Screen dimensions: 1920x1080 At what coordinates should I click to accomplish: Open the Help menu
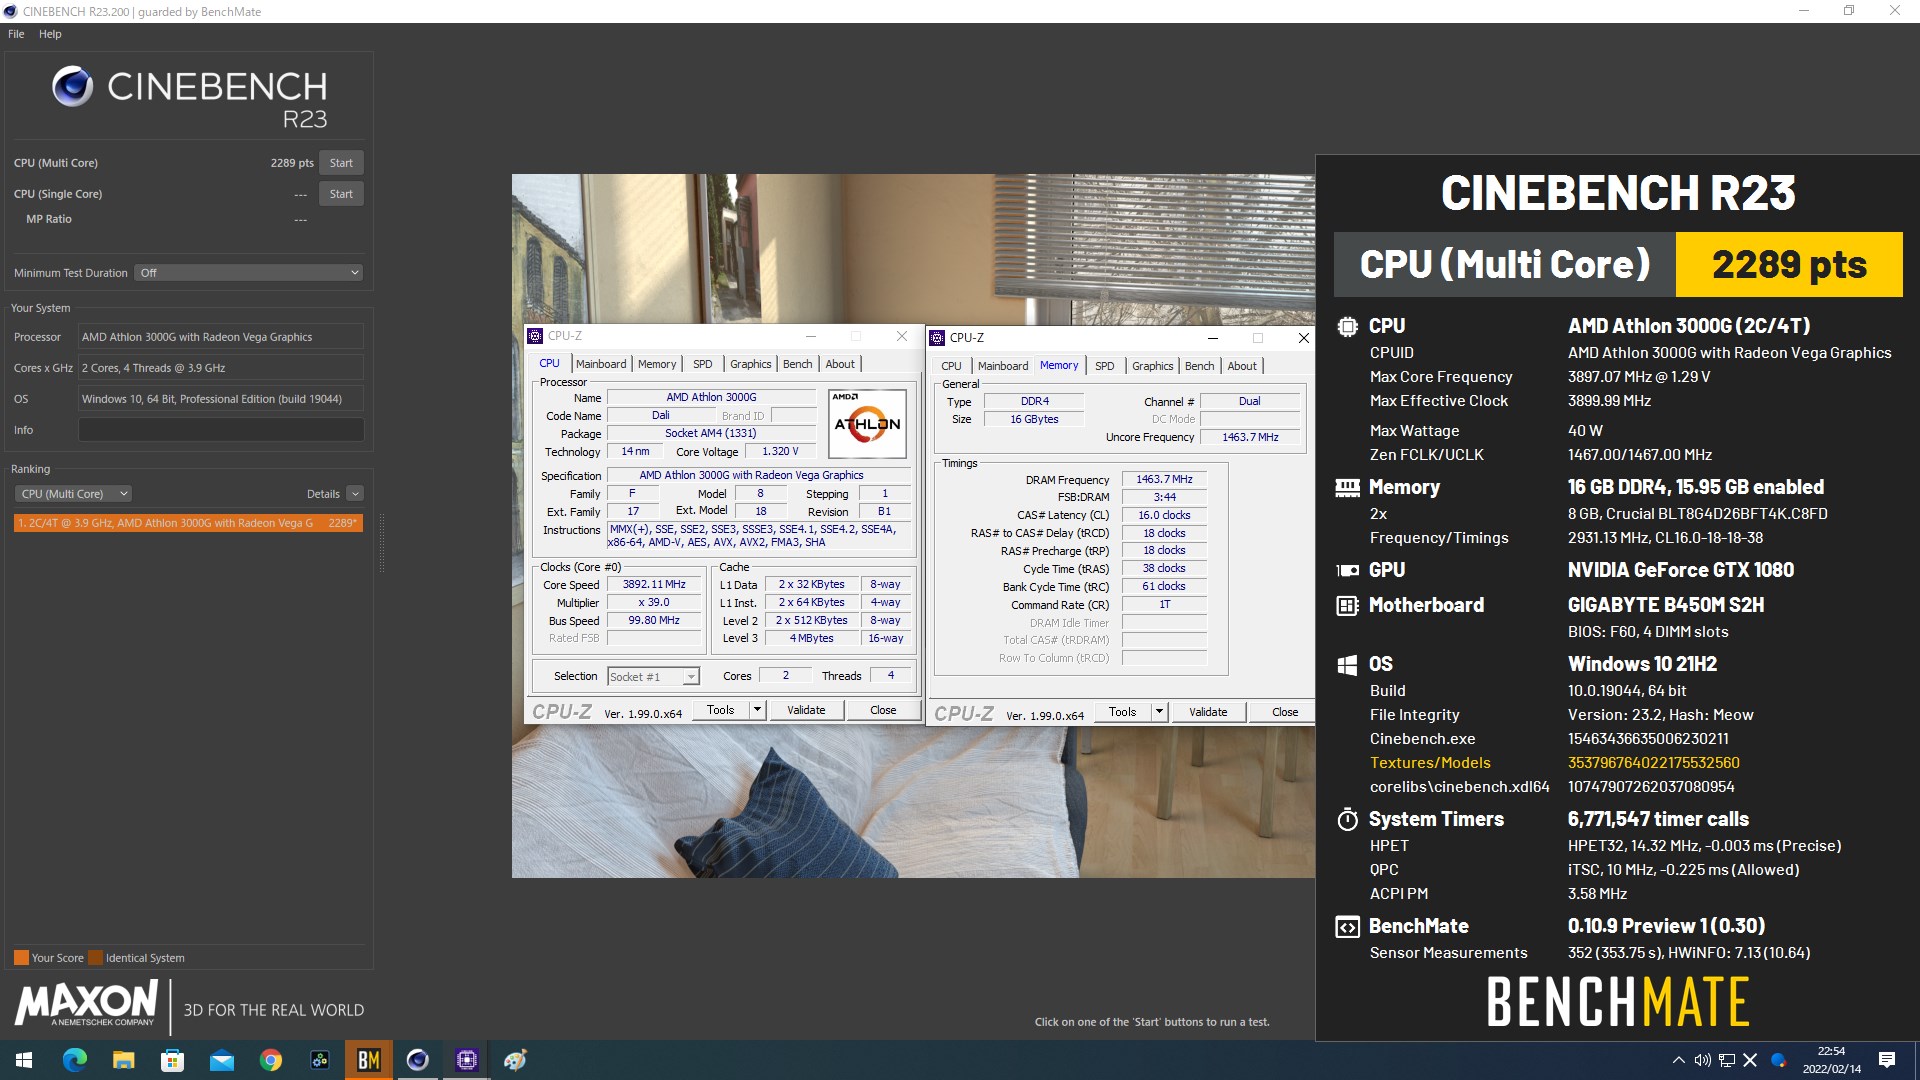click(x=50, y=34)
